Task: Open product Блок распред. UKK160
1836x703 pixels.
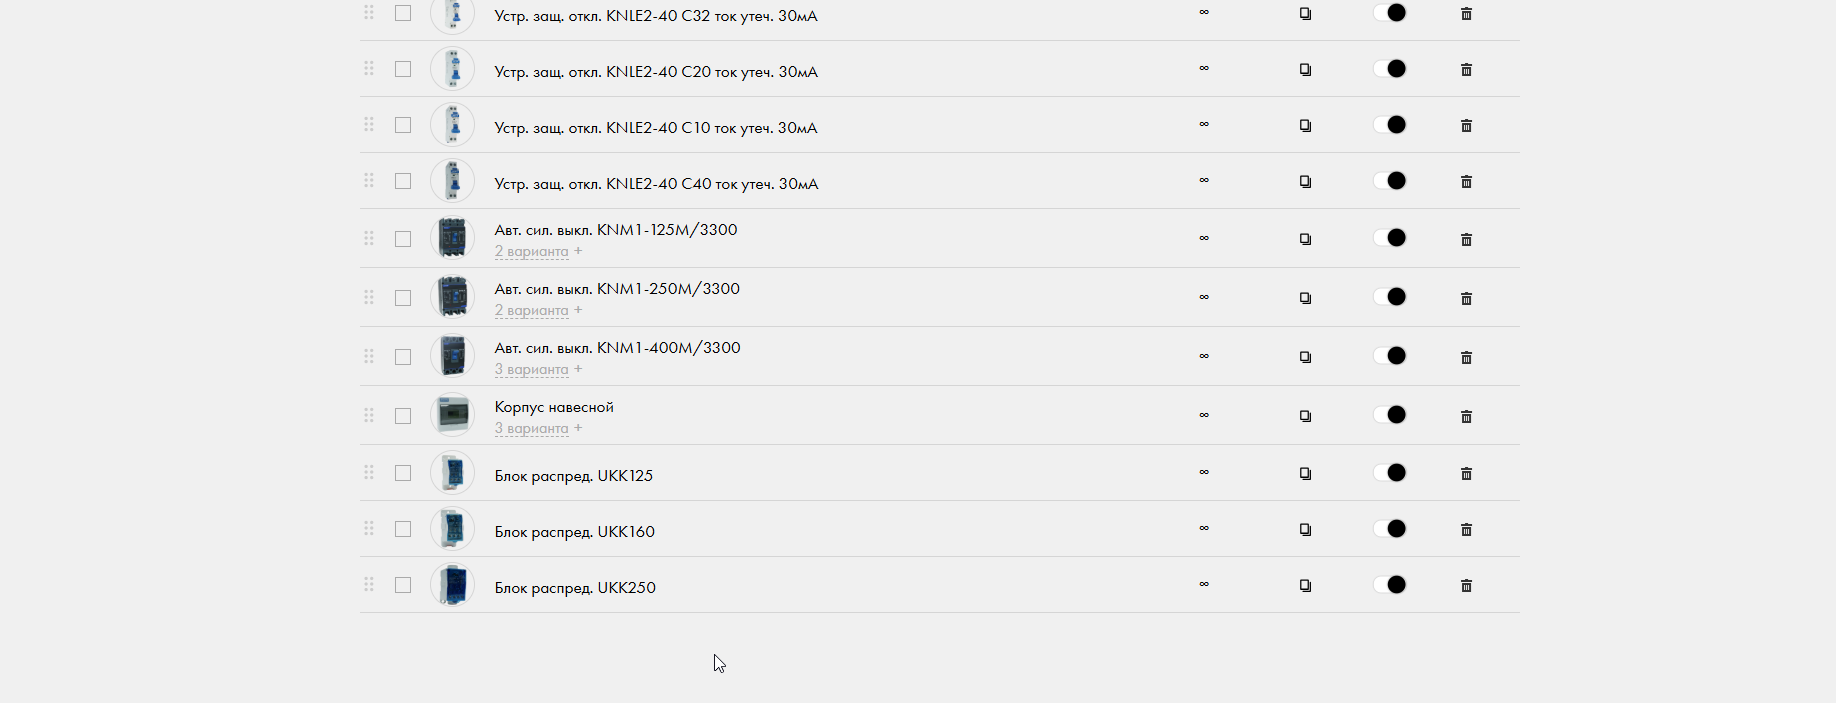Action: (575, 532)
